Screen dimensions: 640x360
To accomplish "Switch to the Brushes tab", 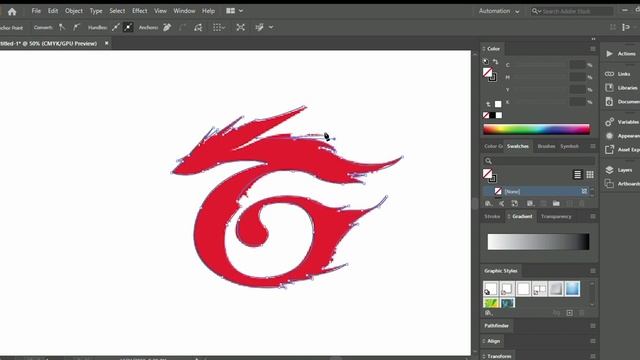I will click(x=546, y=146).
